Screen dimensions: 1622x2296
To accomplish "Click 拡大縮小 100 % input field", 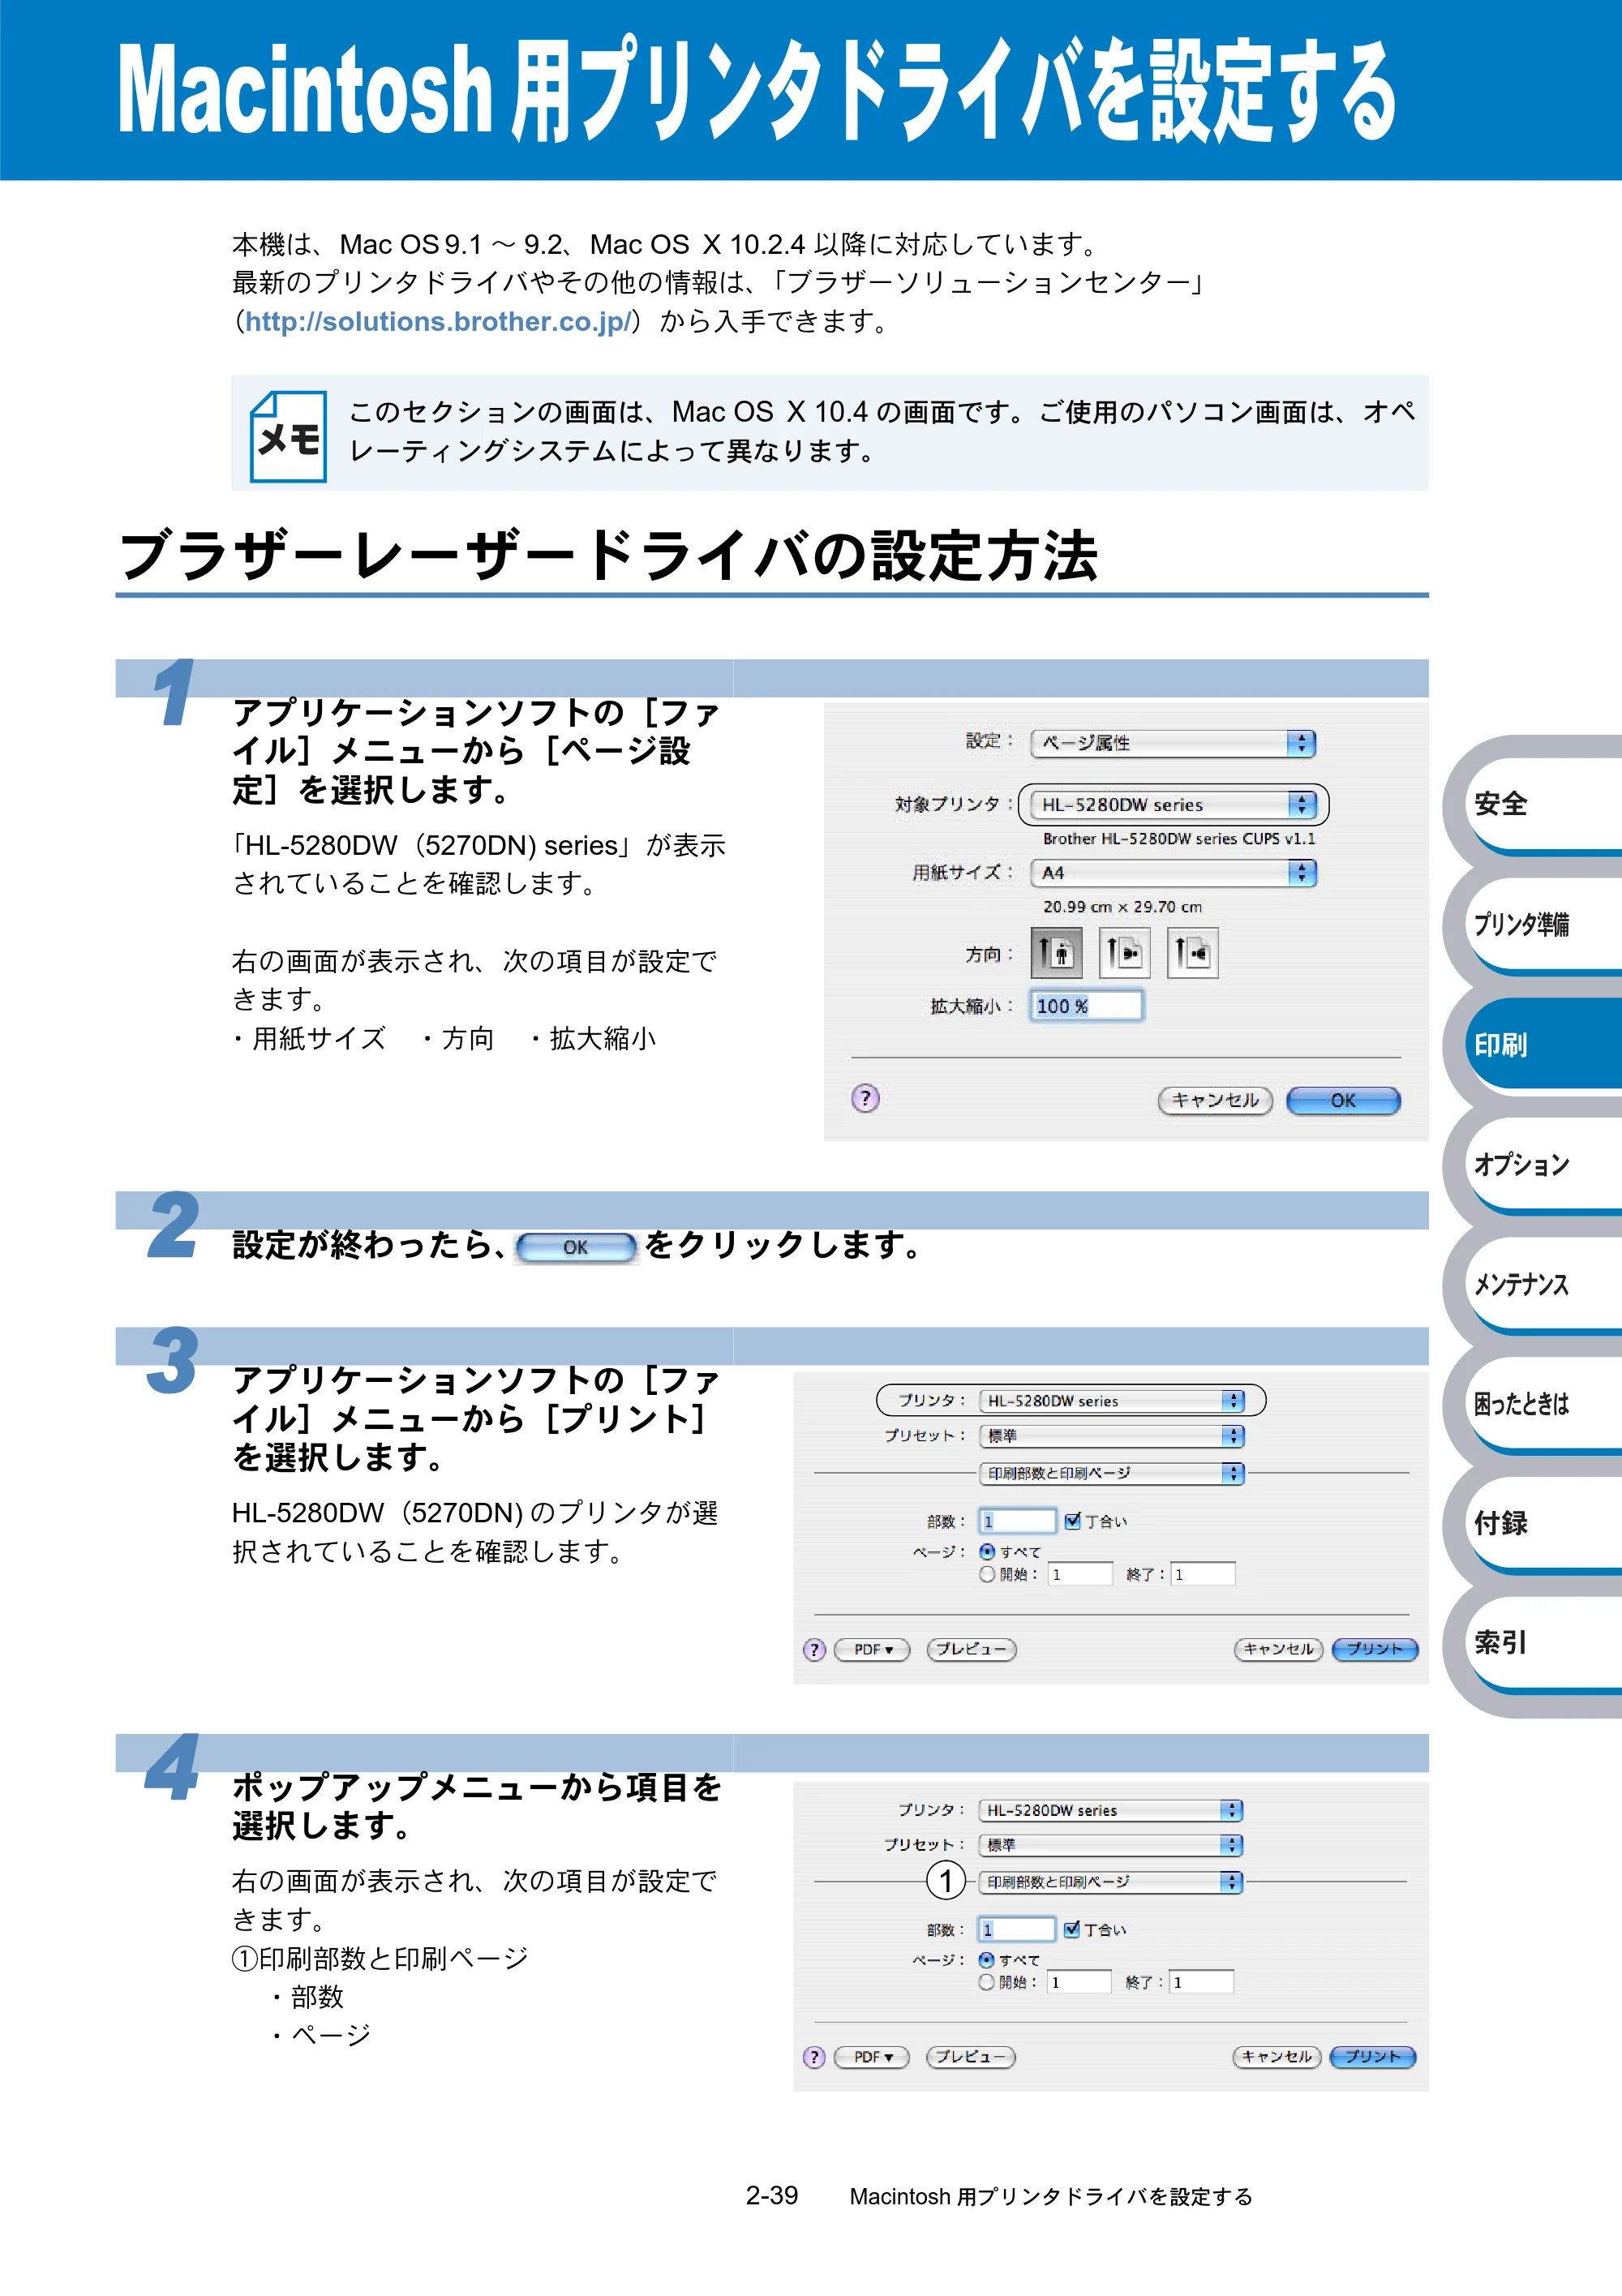I will pyautogui.click(x=1087, y=1006).
